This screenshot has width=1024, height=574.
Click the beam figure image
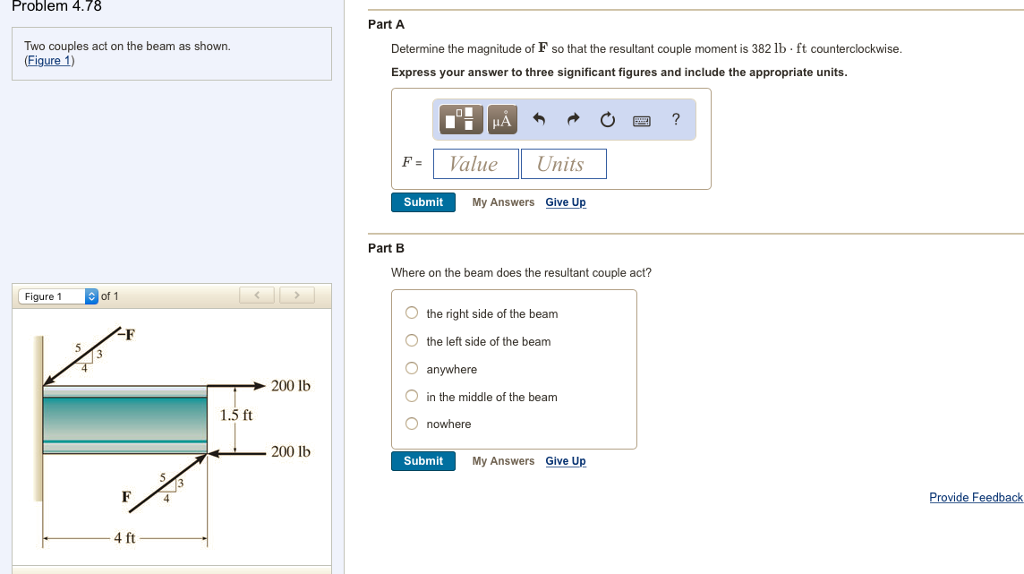coord(173,436)
